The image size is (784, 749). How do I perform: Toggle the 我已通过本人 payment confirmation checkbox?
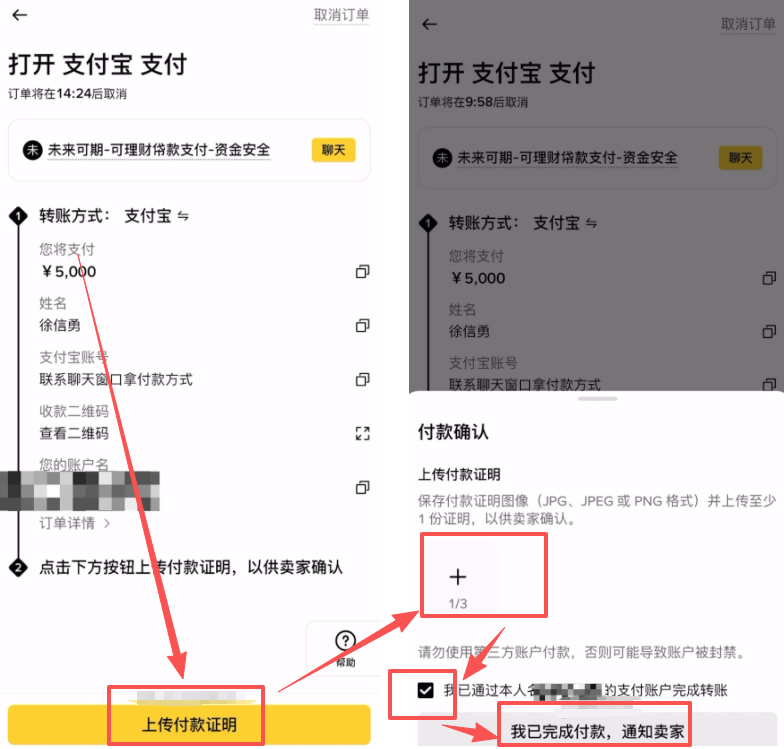[x=426, y=690]
